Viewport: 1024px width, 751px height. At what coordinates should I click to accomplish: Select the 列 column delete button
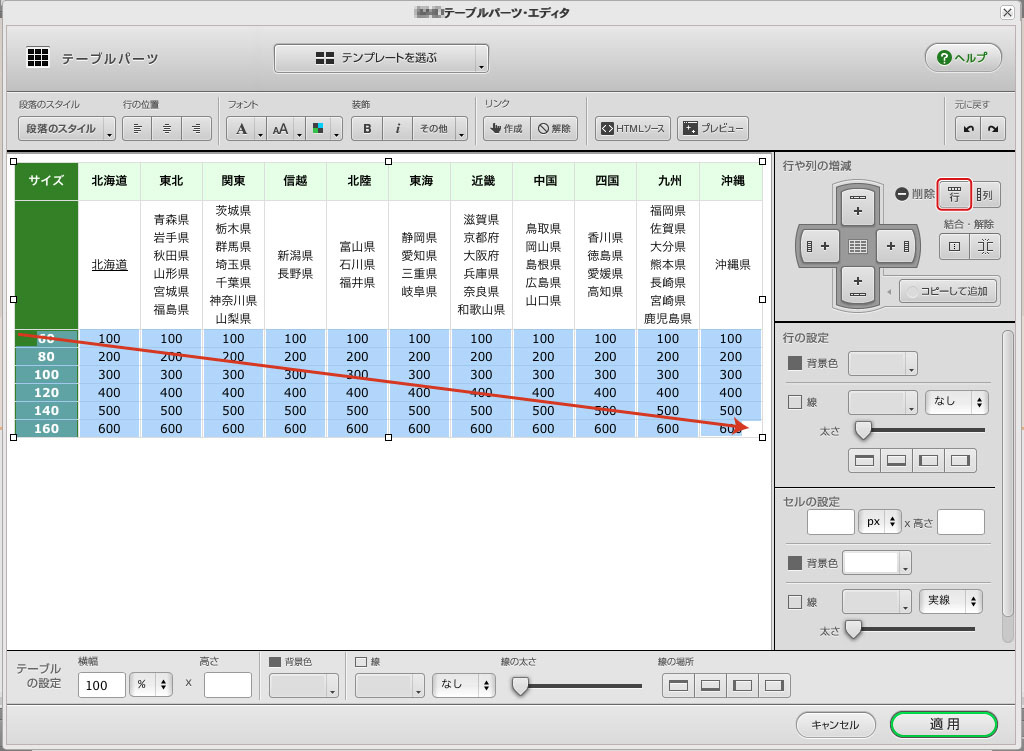(985, 194)
